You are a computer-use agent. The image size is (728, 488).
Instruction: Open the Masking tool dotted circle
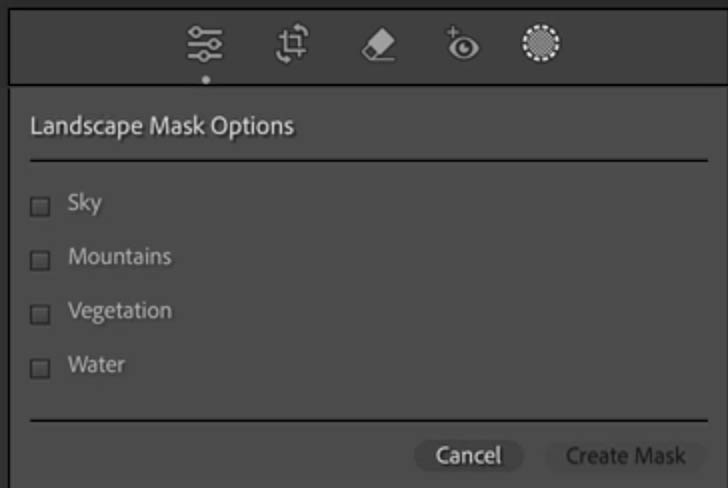point(541,43)
